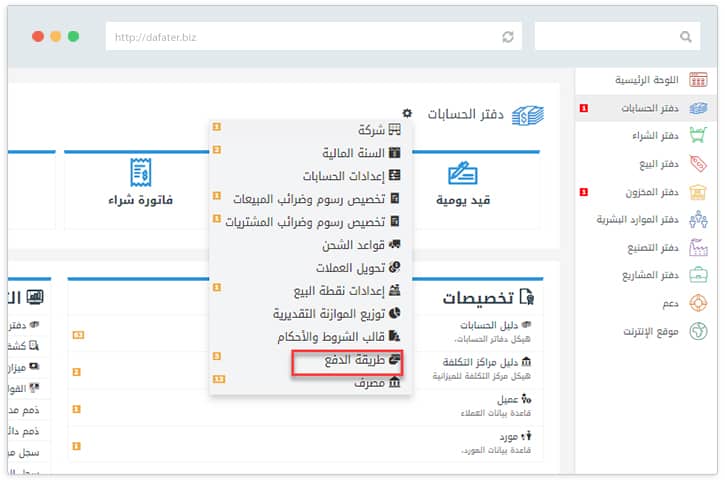The image size is (725, 485).
Task: Open دفتر التصنيع factory icon
Action: tap(698, 247)
